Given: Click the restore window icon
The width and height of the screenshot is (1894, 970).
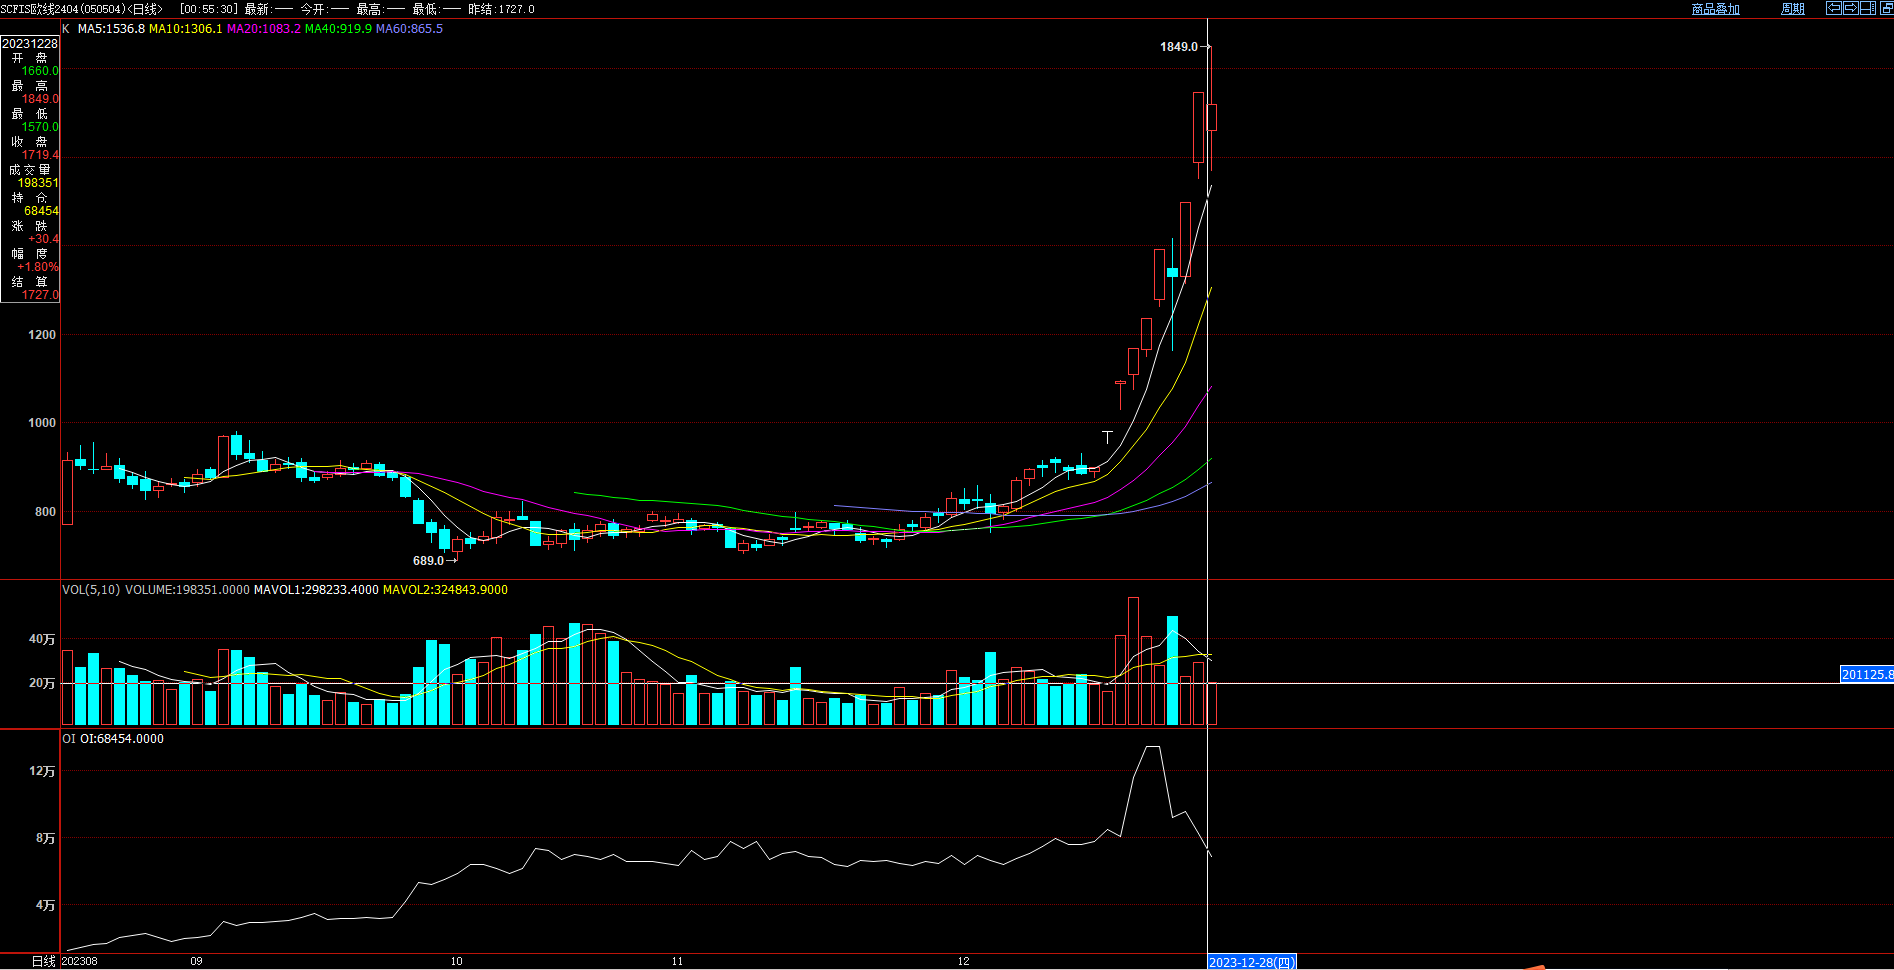Looking at the screenshot, I should pos(1887,8).
